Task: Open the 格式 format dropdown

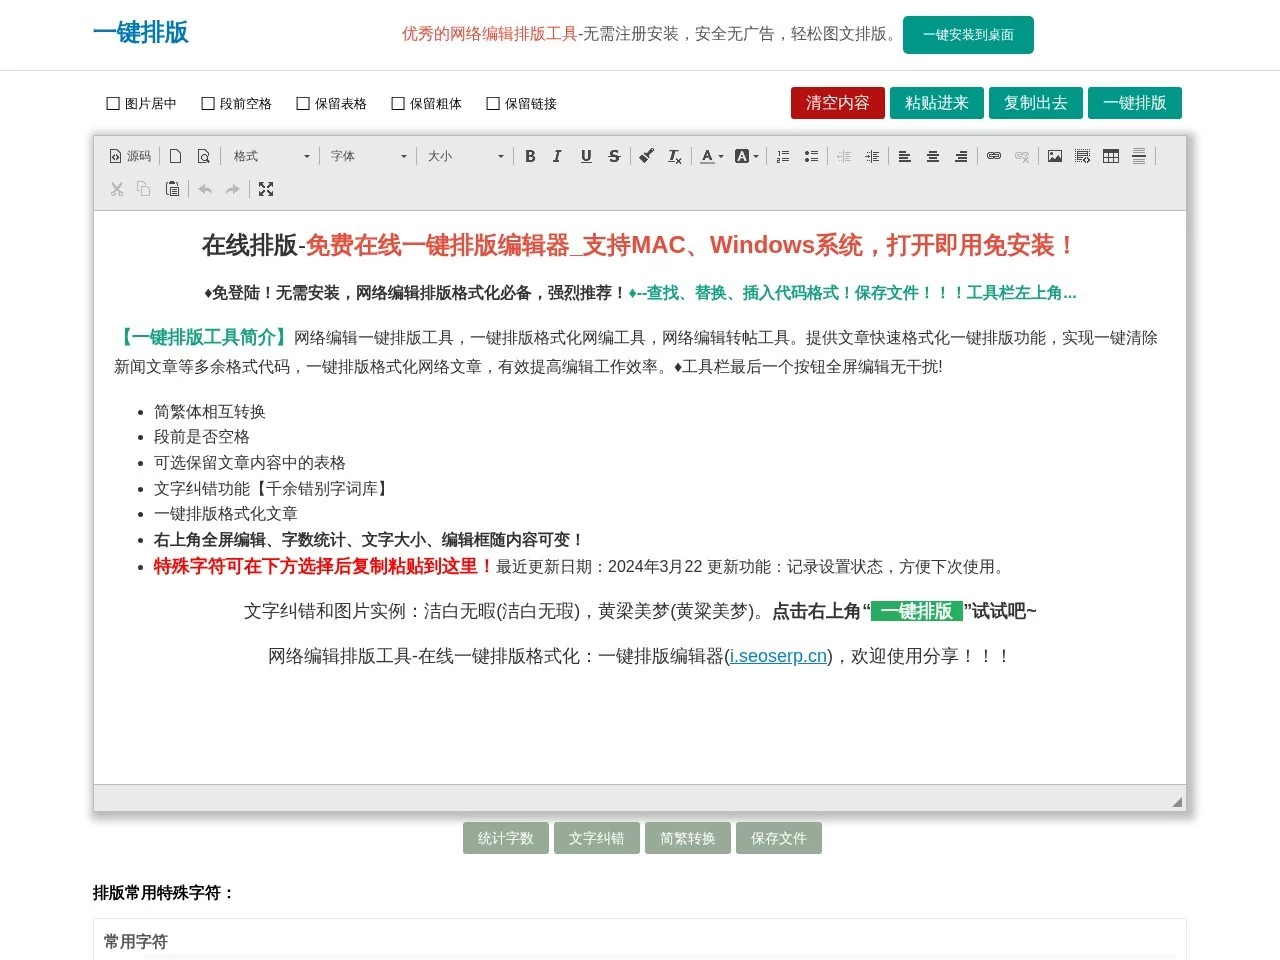Action: coord(272,156)
